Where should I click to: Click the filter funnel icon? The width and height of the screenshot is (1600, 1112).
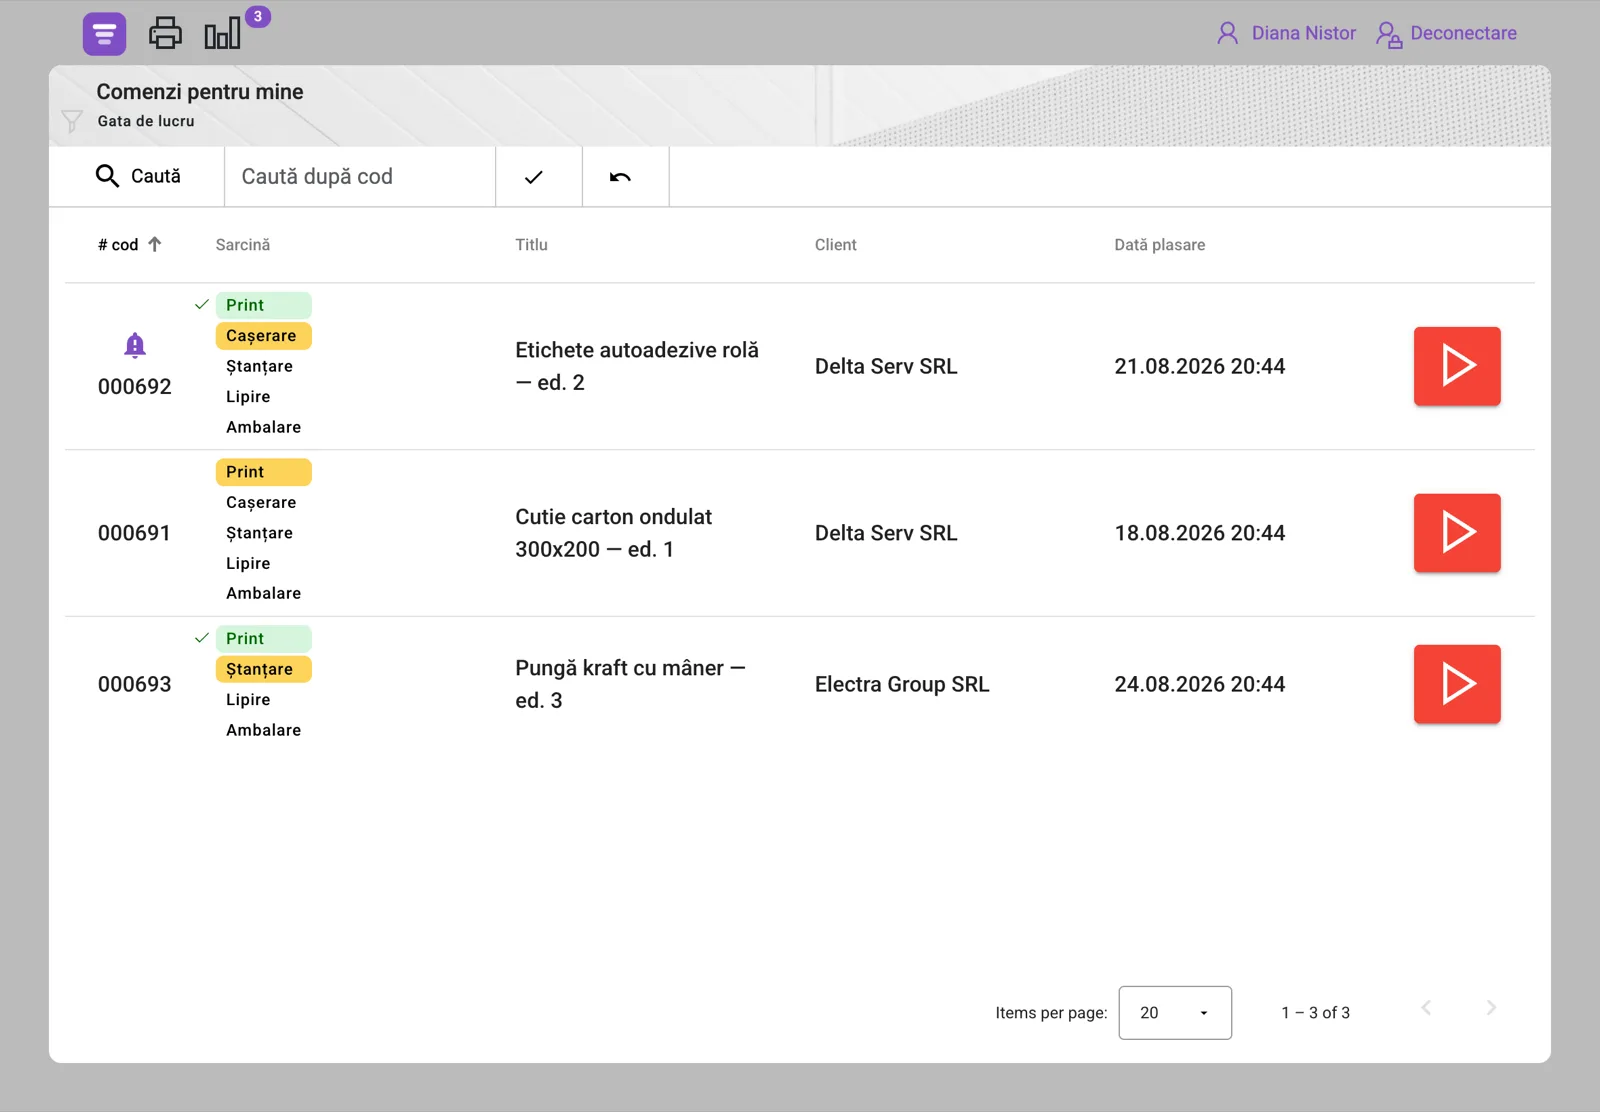coord(72,122)
